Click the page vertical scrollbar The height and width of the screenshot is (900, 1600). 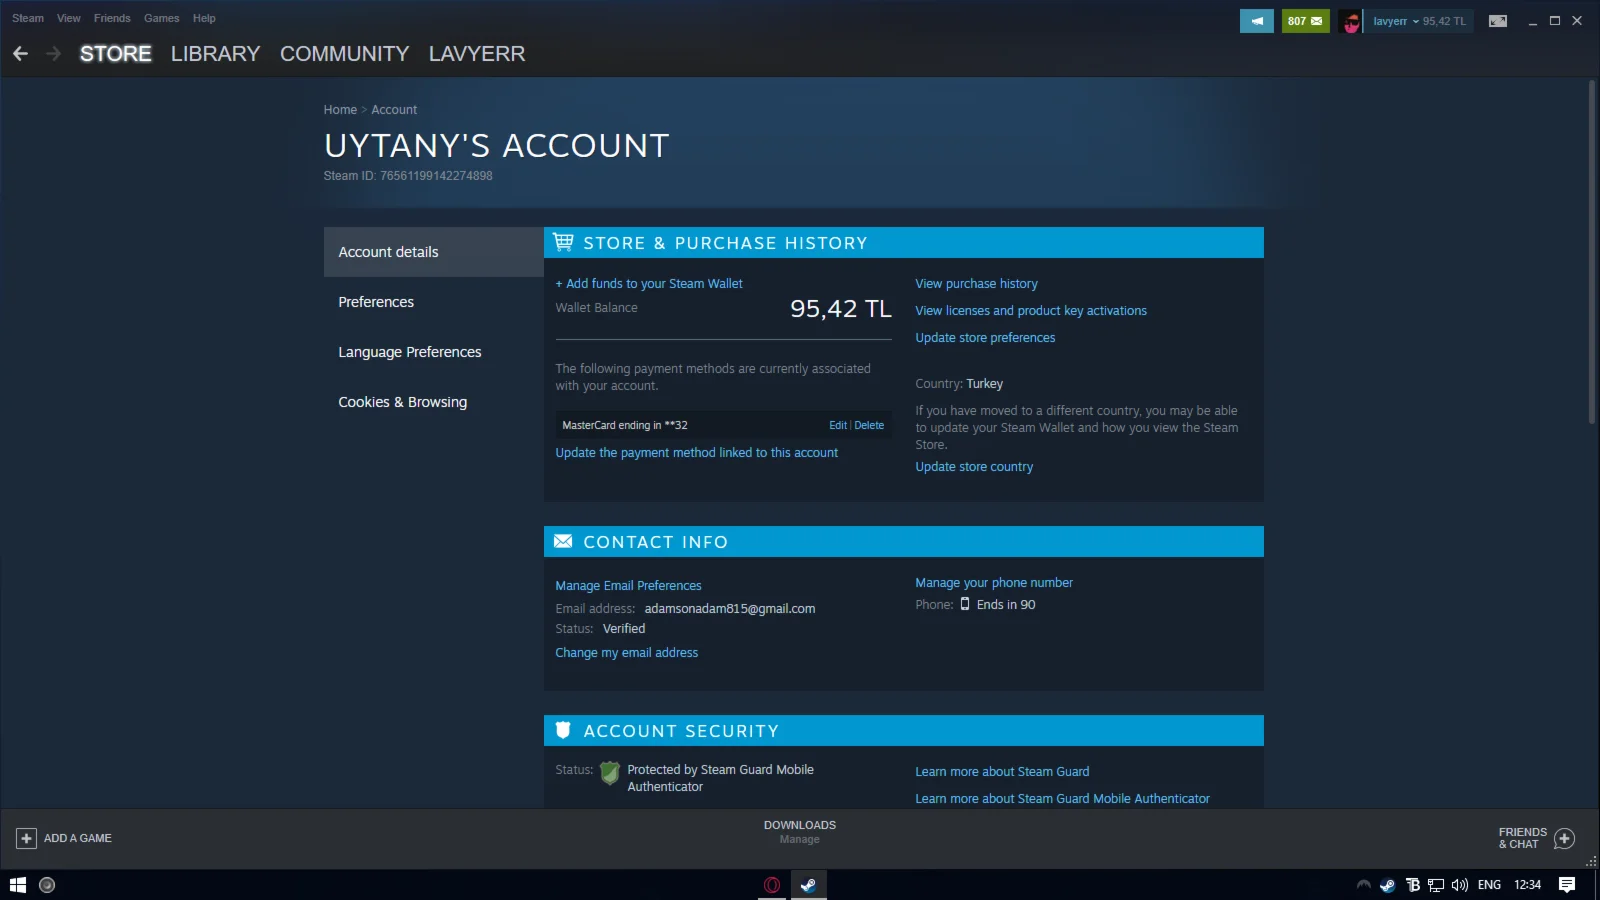coord(1592,250)
